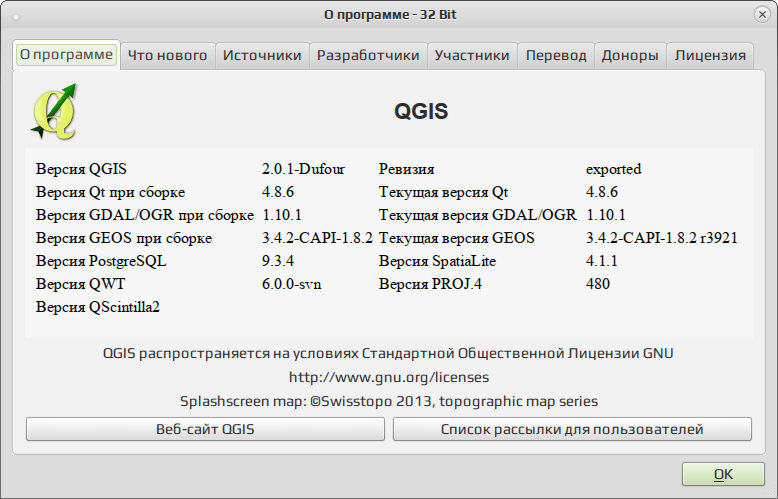View the "Лицензия" tab
778x499 pixels.
coord(711,55)
